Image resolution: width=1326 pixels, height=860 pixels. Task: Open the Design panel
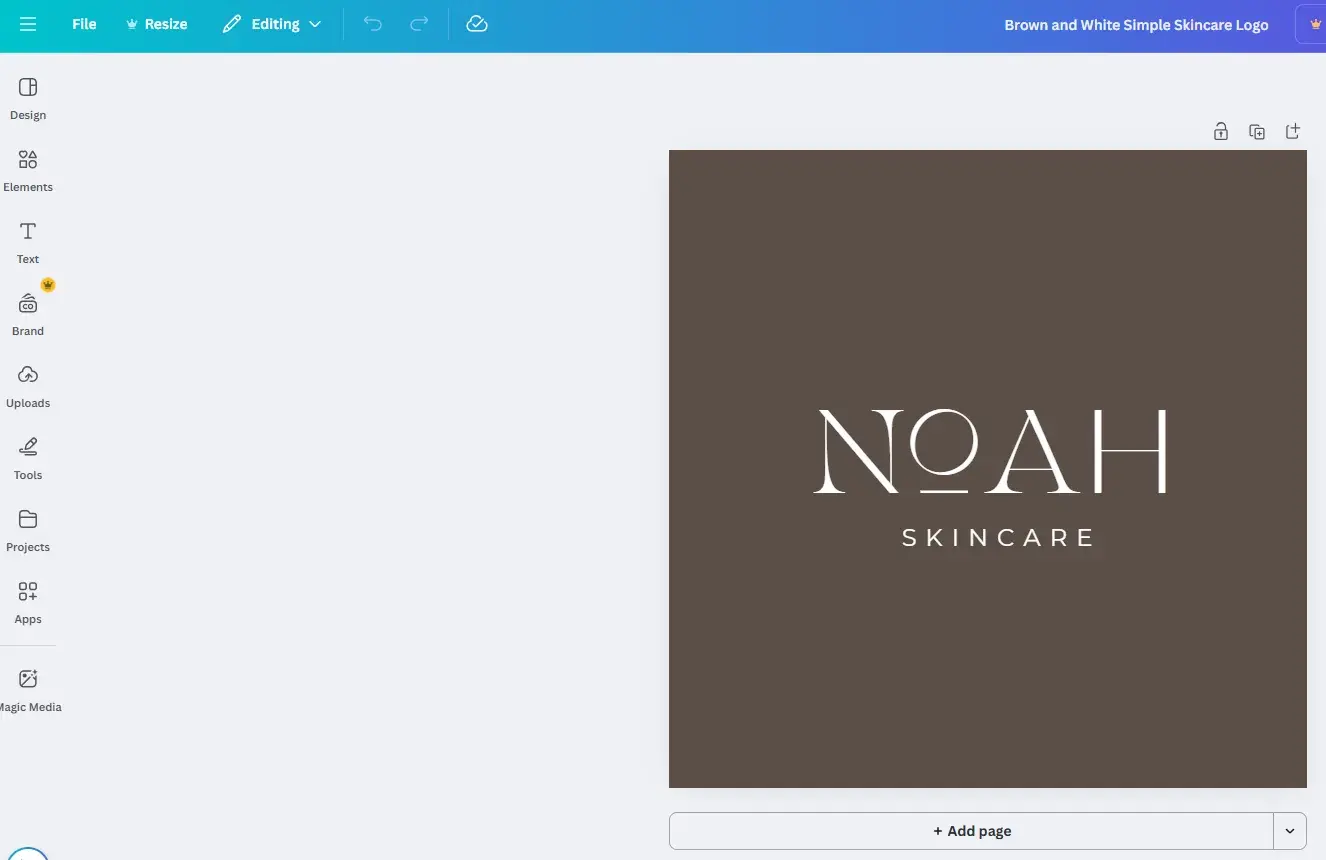point(27,97)
